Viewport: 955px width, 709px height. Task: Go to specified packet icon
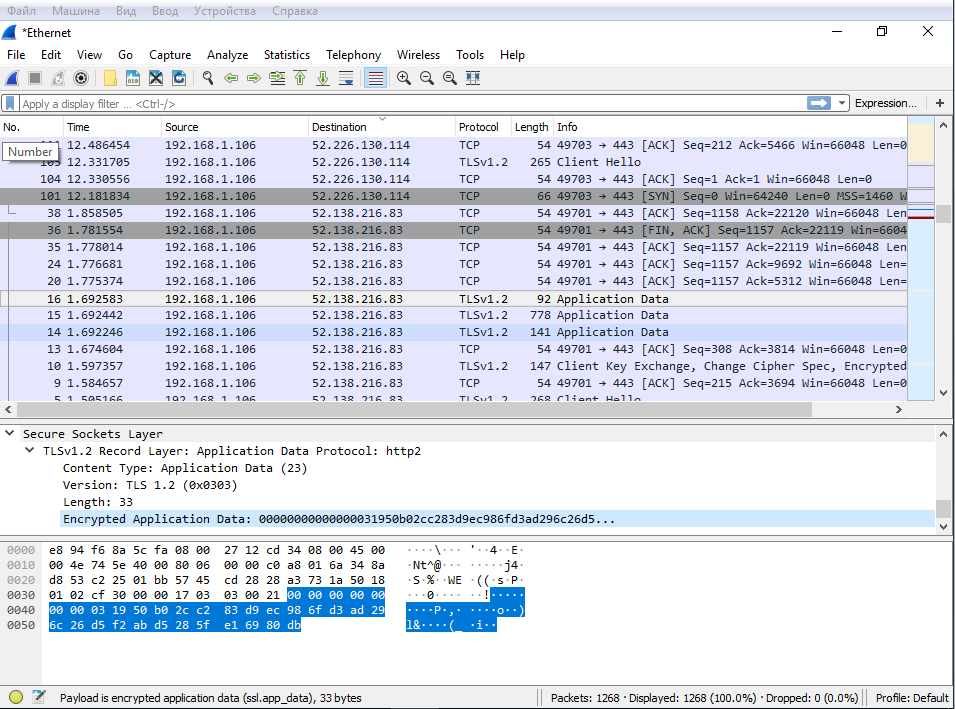[x=277, y=78]
